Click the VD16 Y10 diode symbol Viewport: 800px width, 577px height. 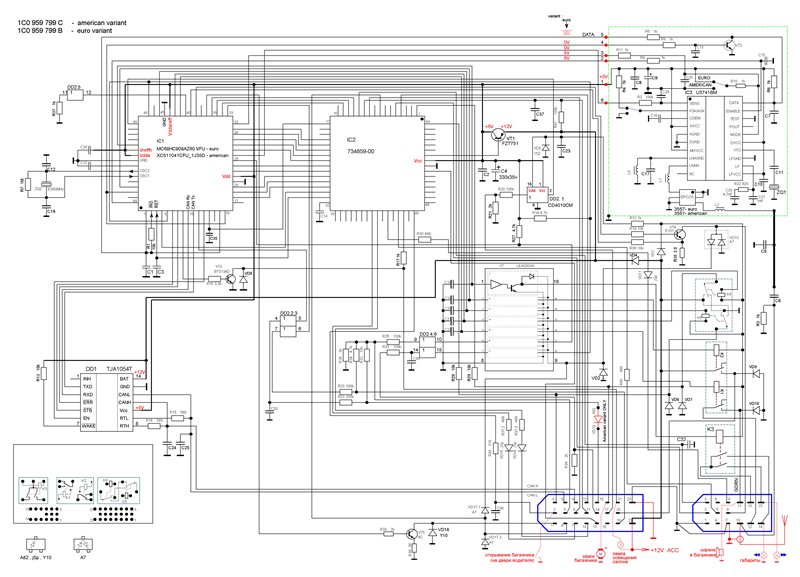pos(433,532)
